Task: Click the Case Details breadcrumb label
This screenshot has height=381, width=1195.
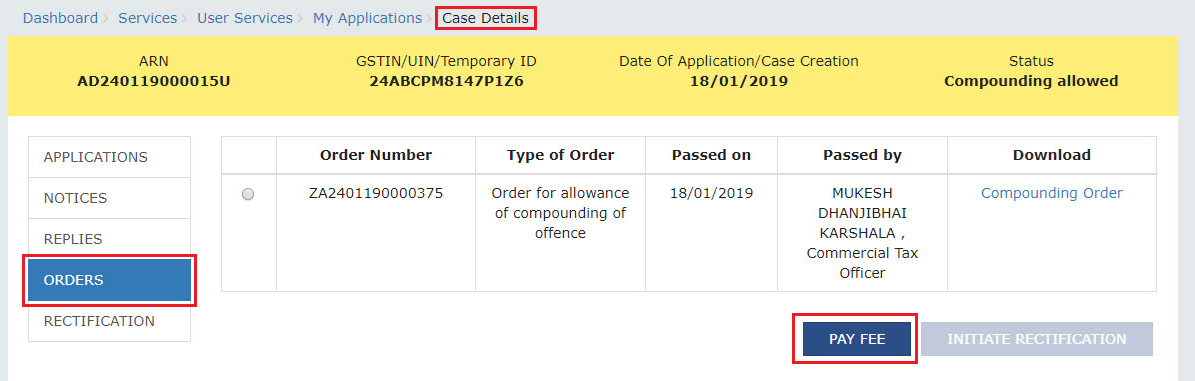Action: coord(485,18)
